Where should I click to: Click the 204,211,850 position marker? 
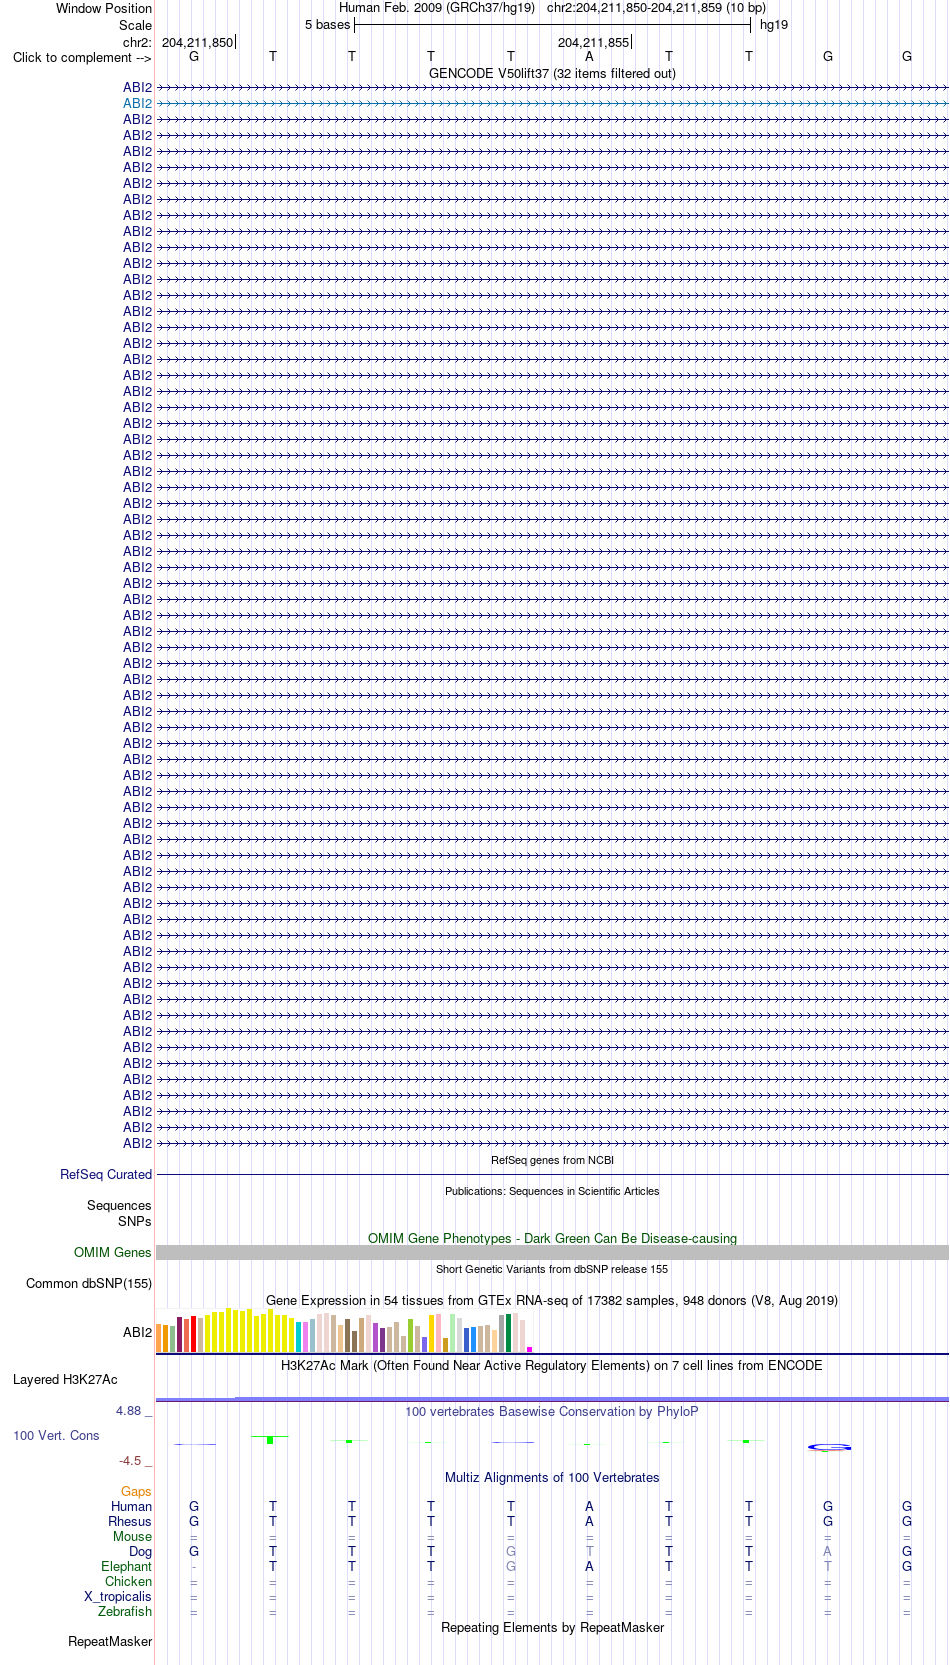(197, 42)
